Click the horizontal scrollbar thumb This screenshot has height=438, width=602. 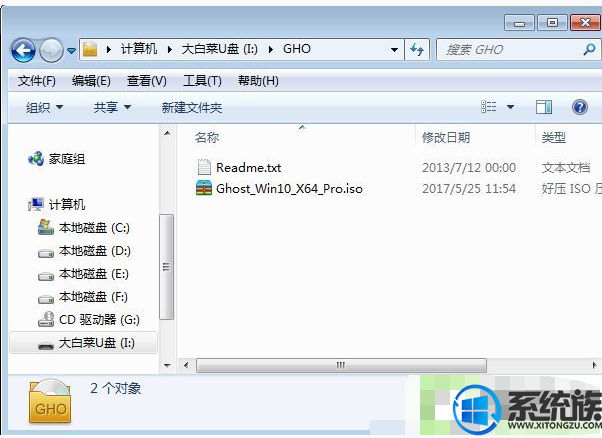341,365
